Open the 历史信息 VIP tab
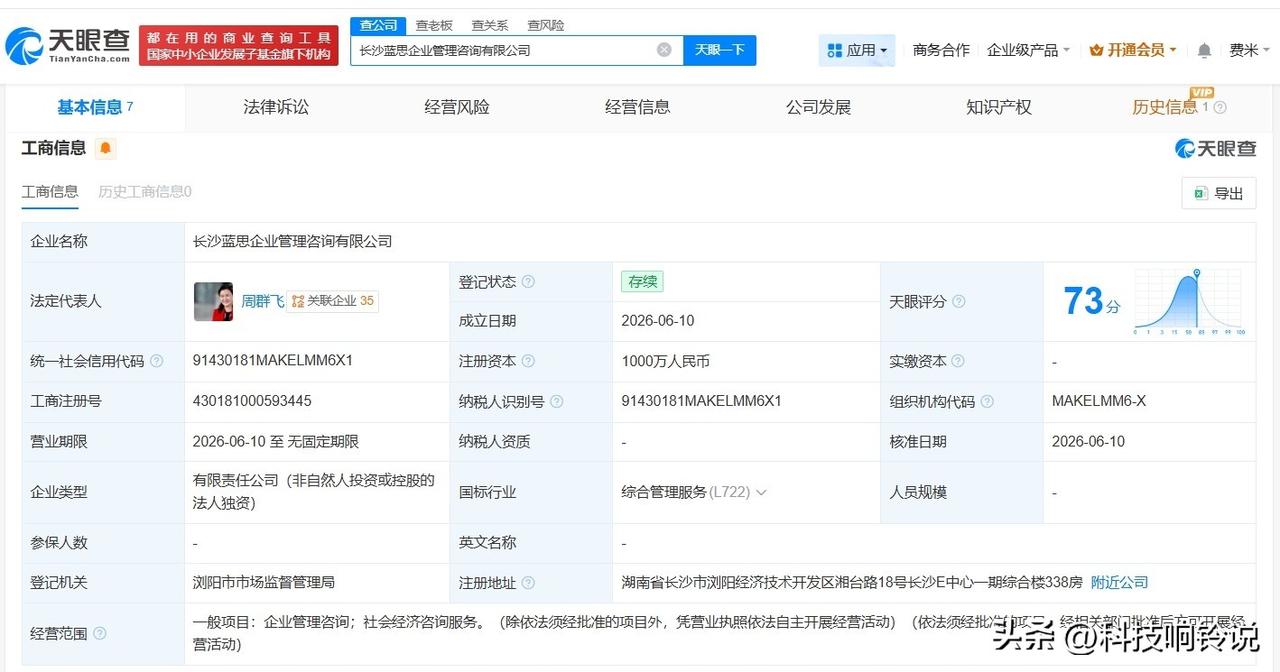Image resolution: width=1280 pixels, height=672 pixels. [x=1178, y=107]
